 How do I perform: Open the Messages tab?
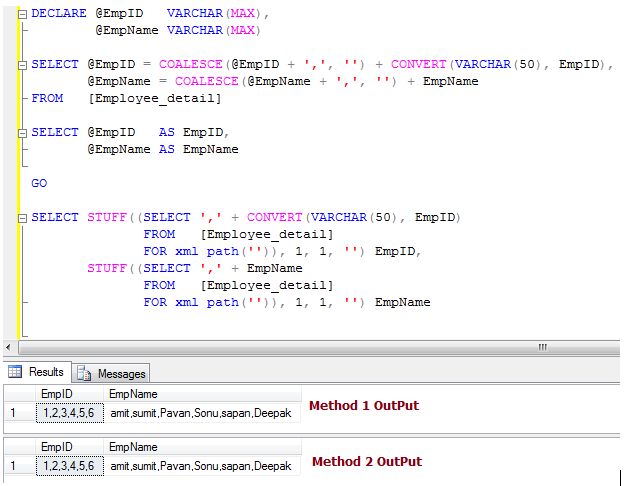tap(111, 373)
